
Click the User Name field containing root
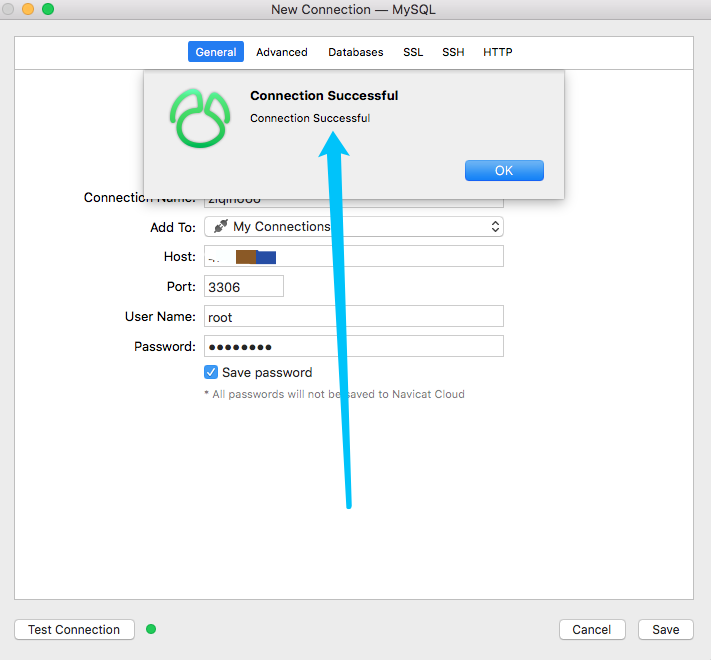354,316
